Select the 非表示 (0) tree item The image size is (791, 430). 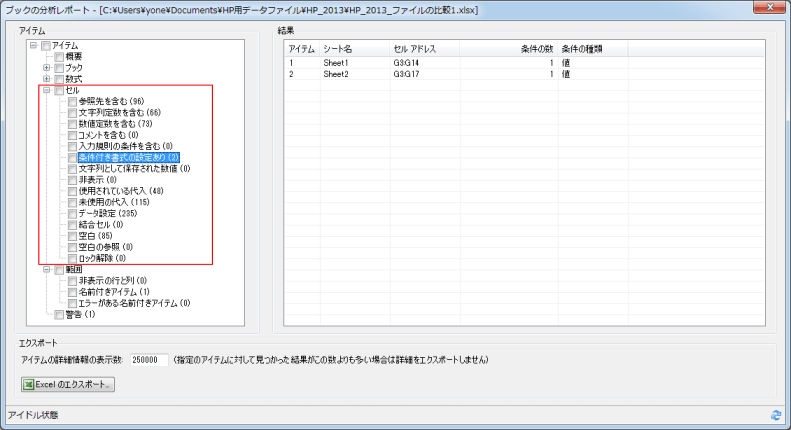click(97, 180)
